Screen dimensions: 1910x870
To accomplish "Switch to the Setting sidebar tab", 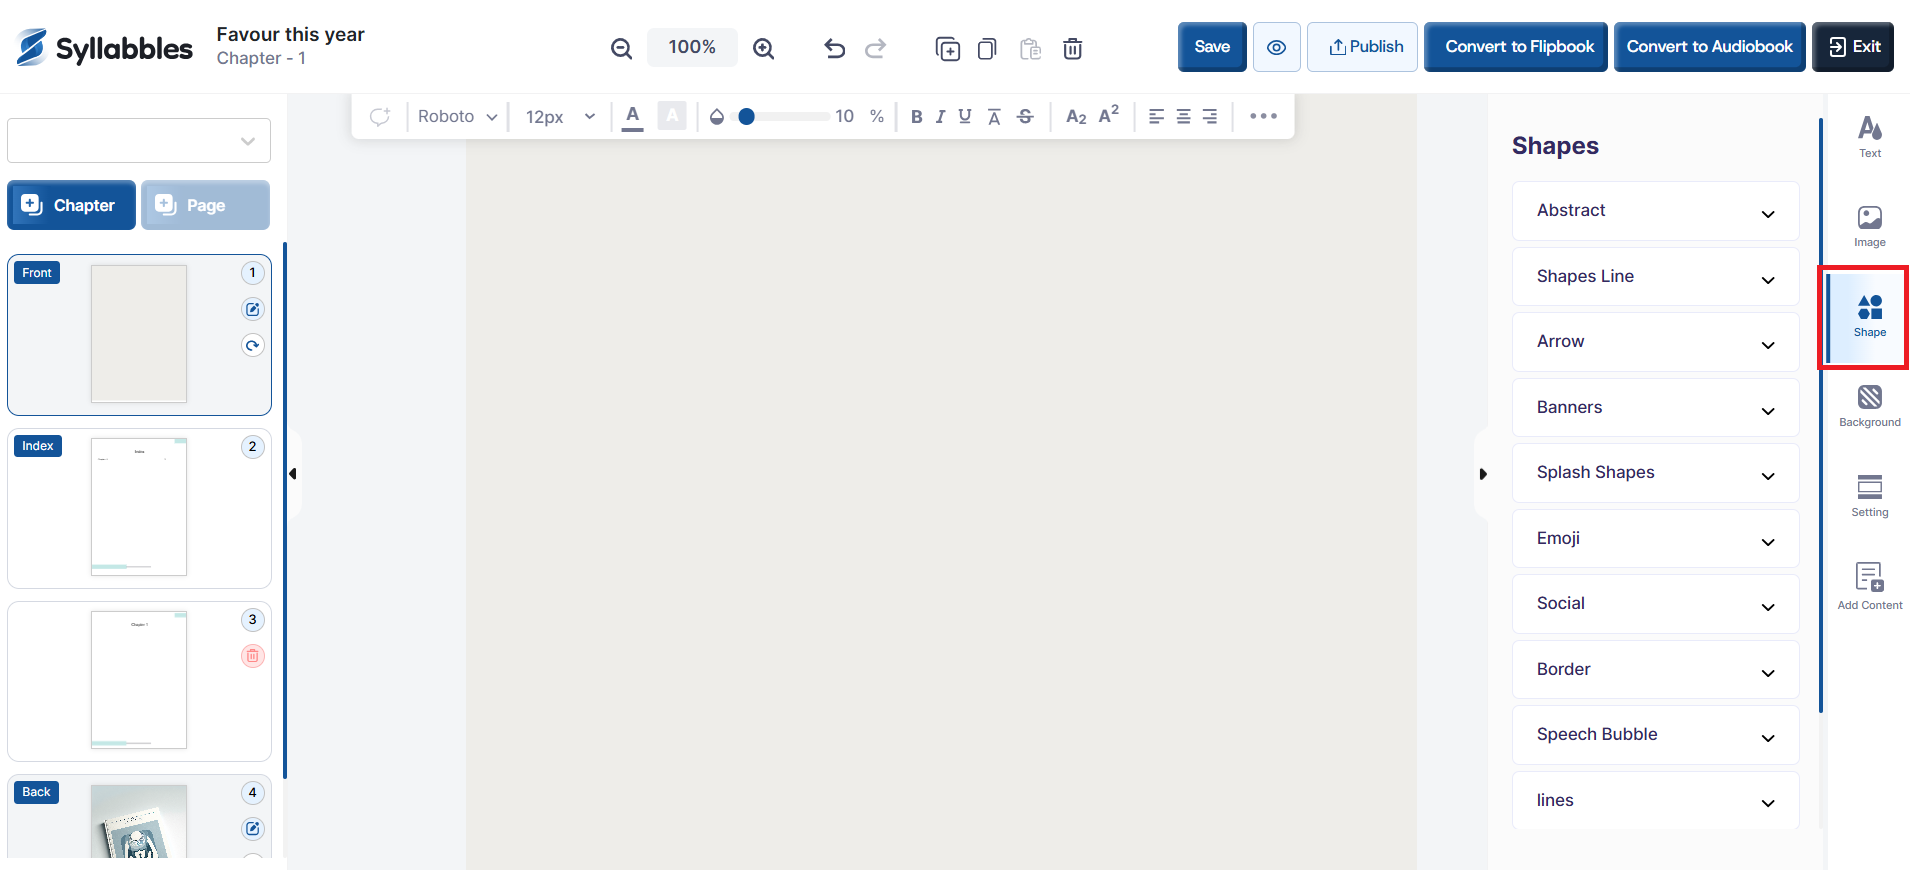I will pyautogui.click(x=1869, y=496).
